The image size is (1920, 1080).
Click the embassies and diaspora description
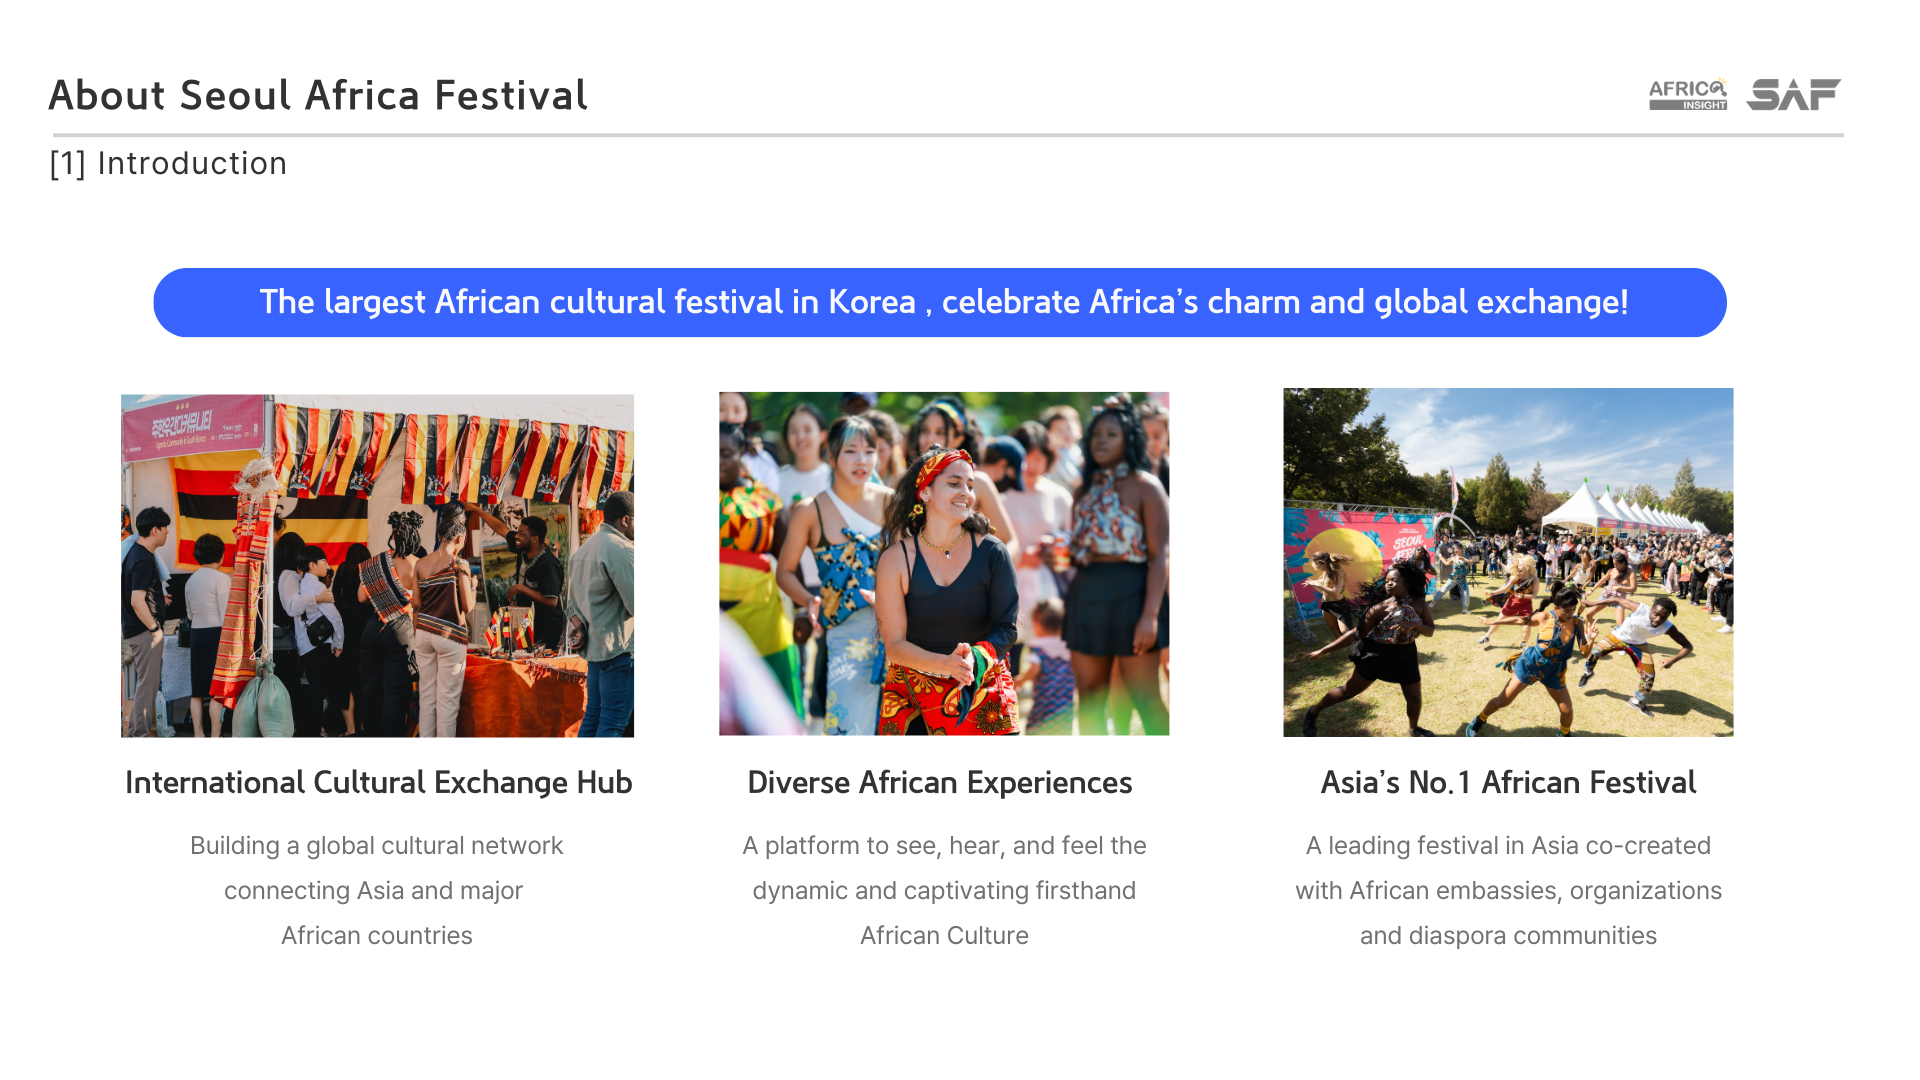(x=1507, y=889)
